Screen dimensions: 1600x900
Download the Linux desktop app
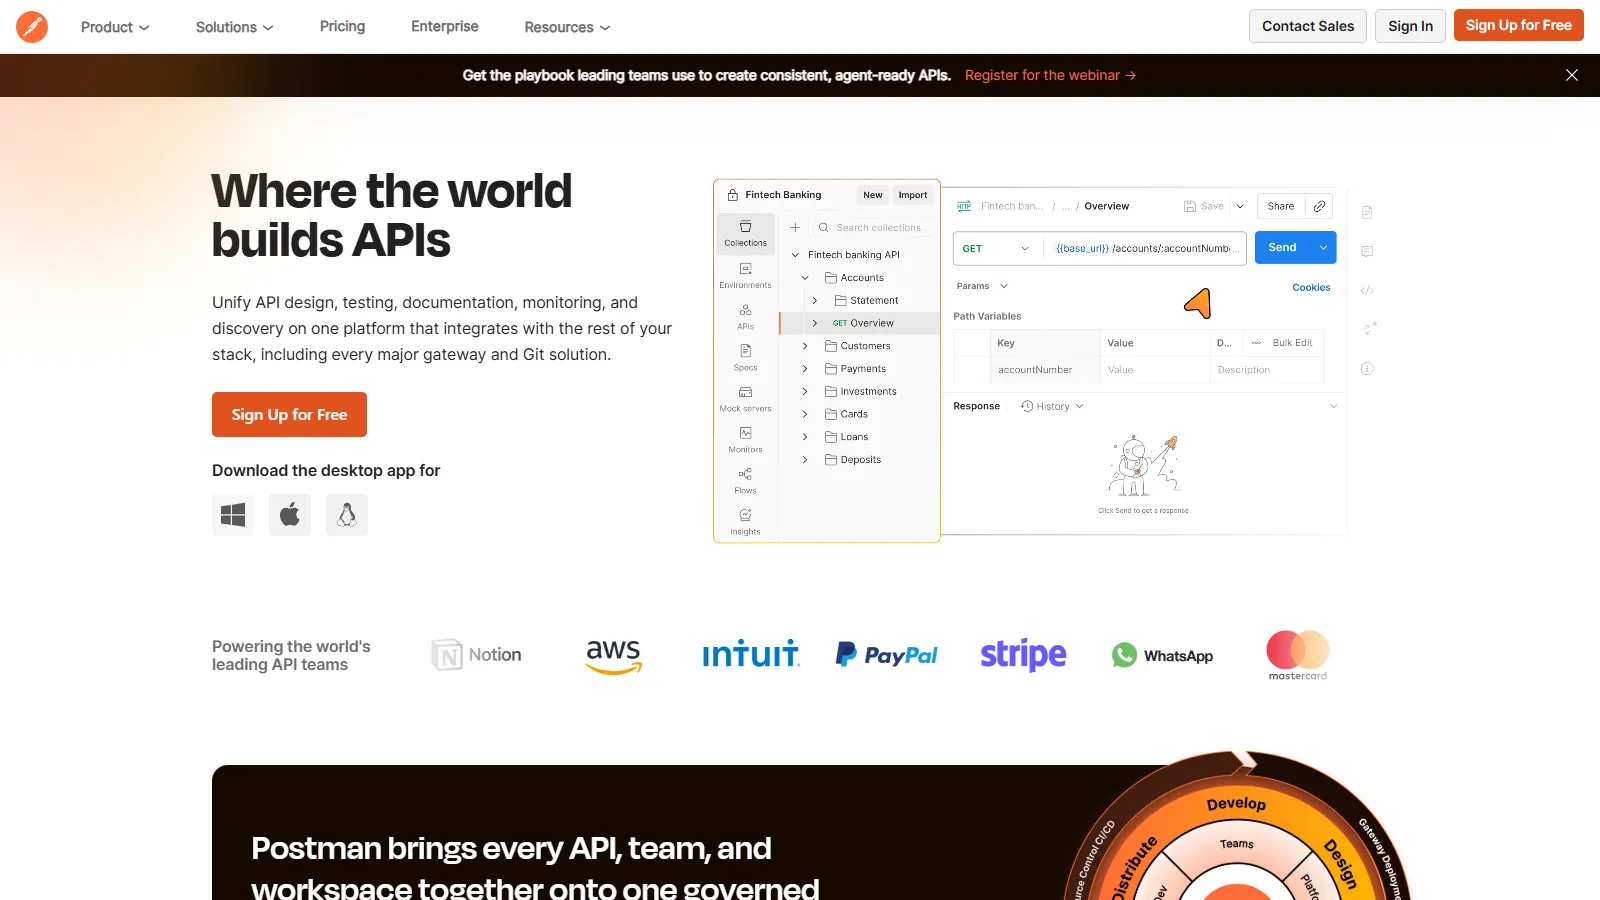[x=347, y=515]
